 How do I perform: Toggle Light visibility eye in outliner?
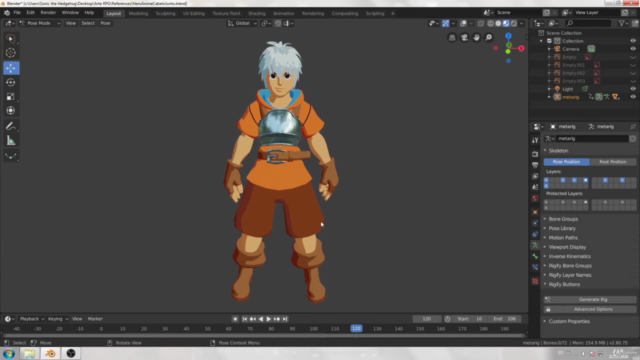633,89
